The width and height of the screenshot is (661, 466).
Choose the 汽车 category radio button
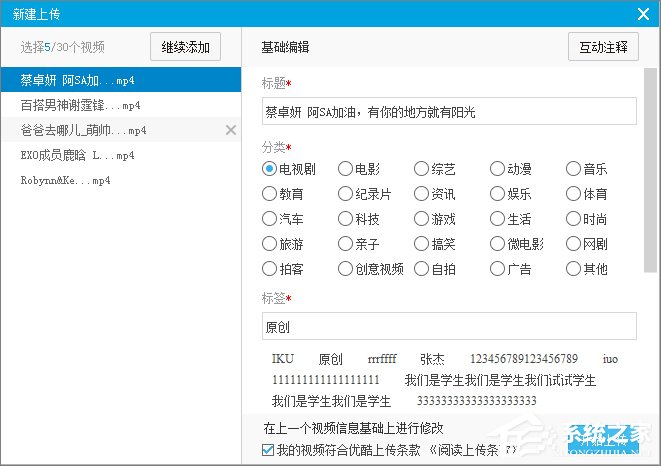point(269,219)
